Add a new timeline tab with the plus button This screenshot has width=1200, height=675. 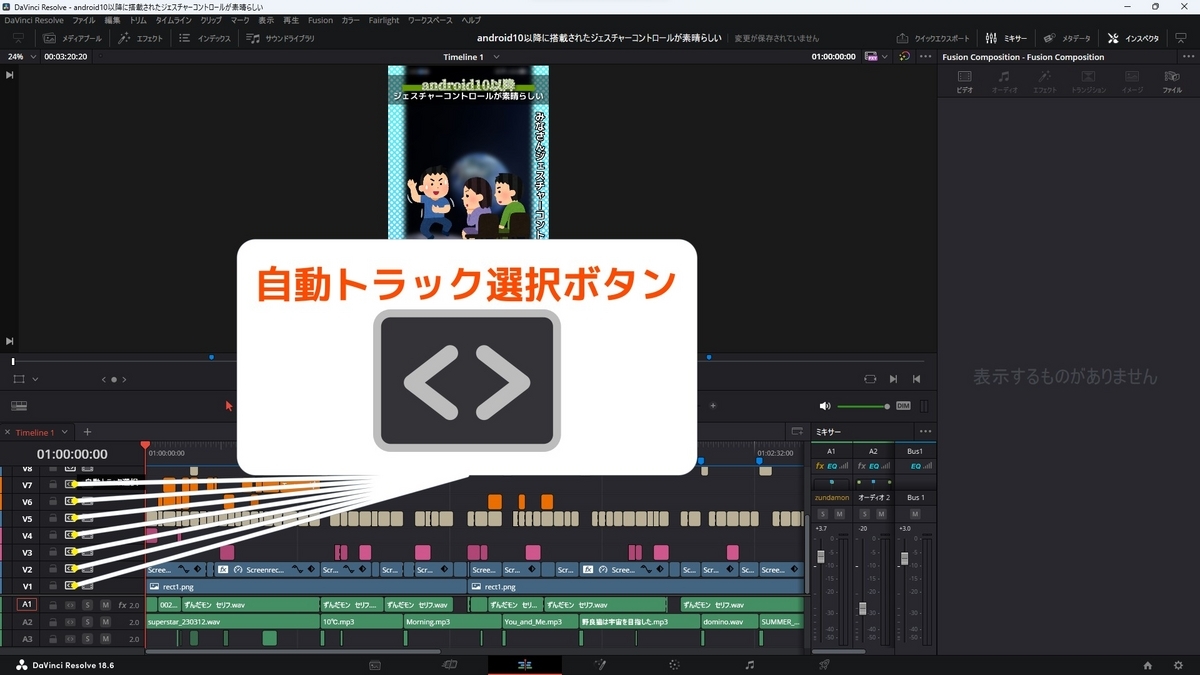click(x=85, y=432)
